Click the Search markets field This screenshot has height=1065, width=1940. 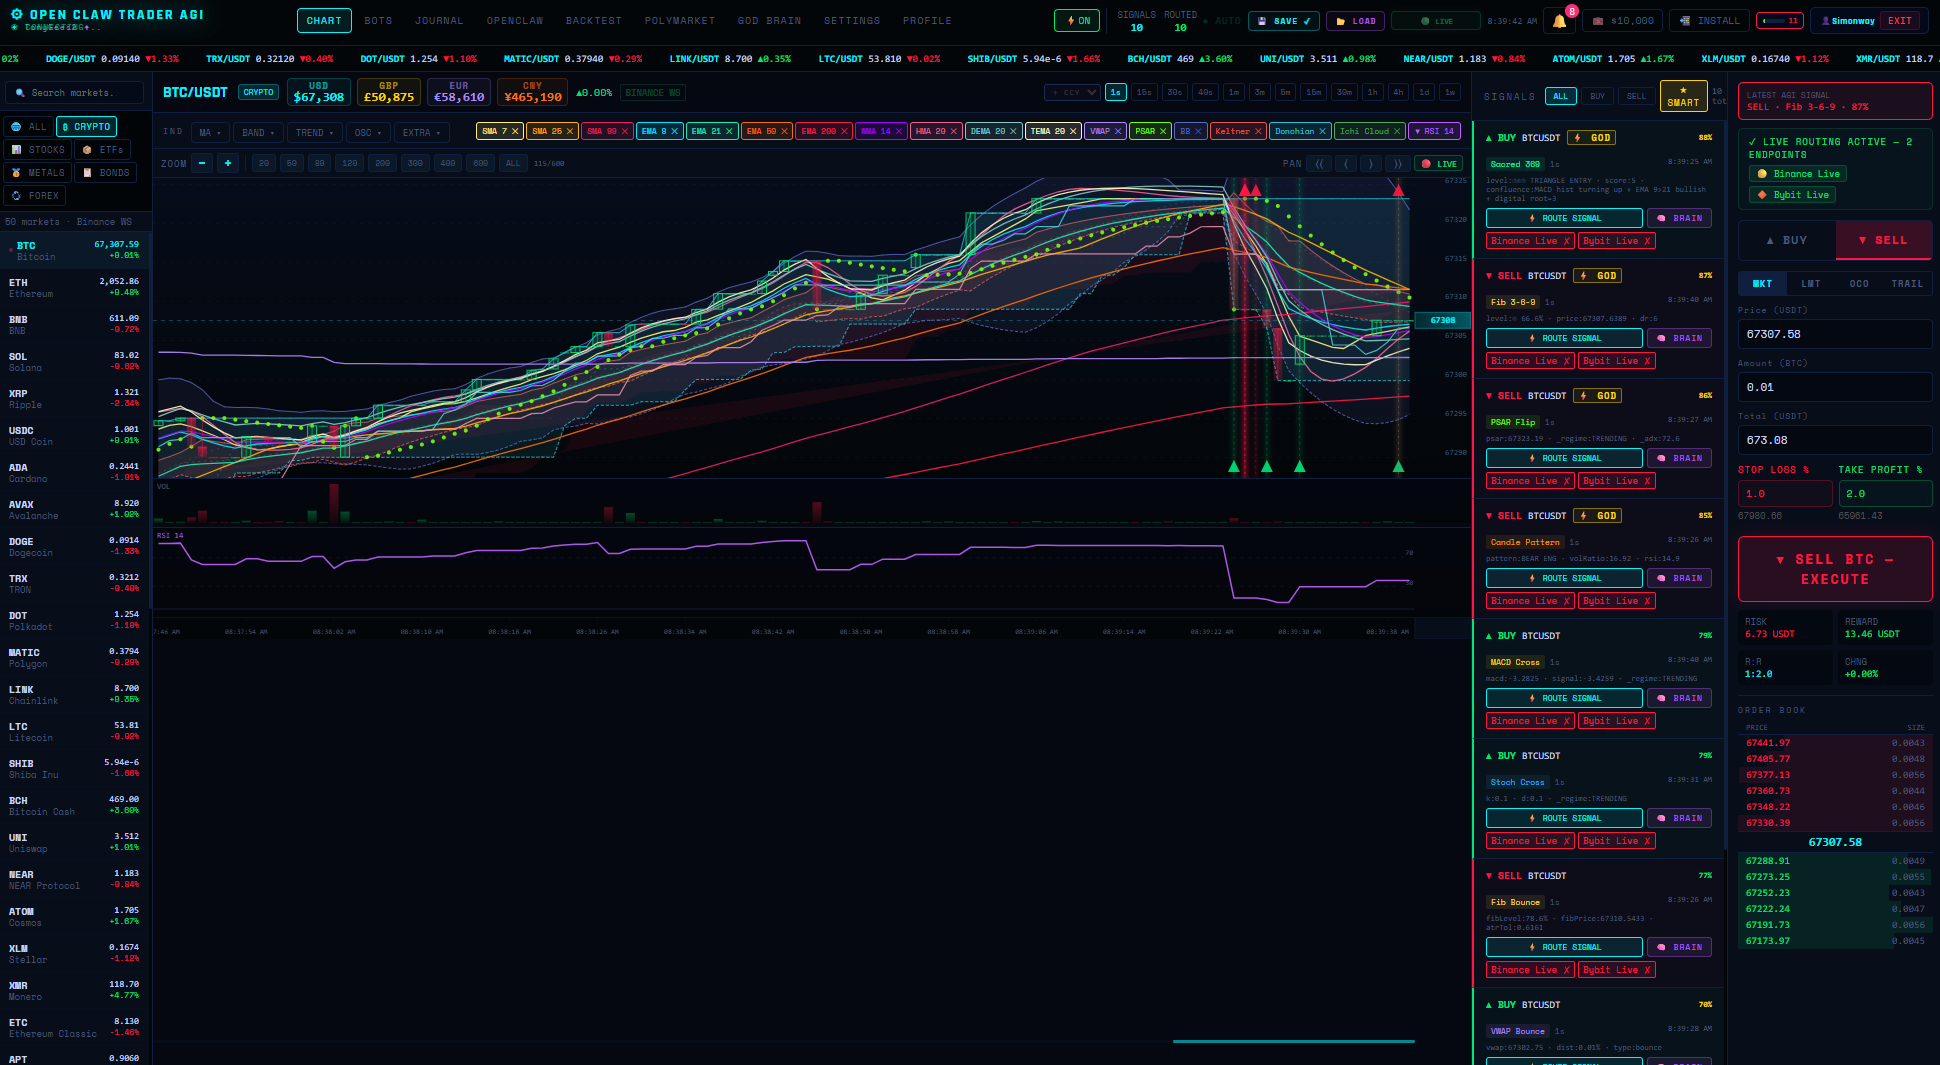(x=76, y=93)
